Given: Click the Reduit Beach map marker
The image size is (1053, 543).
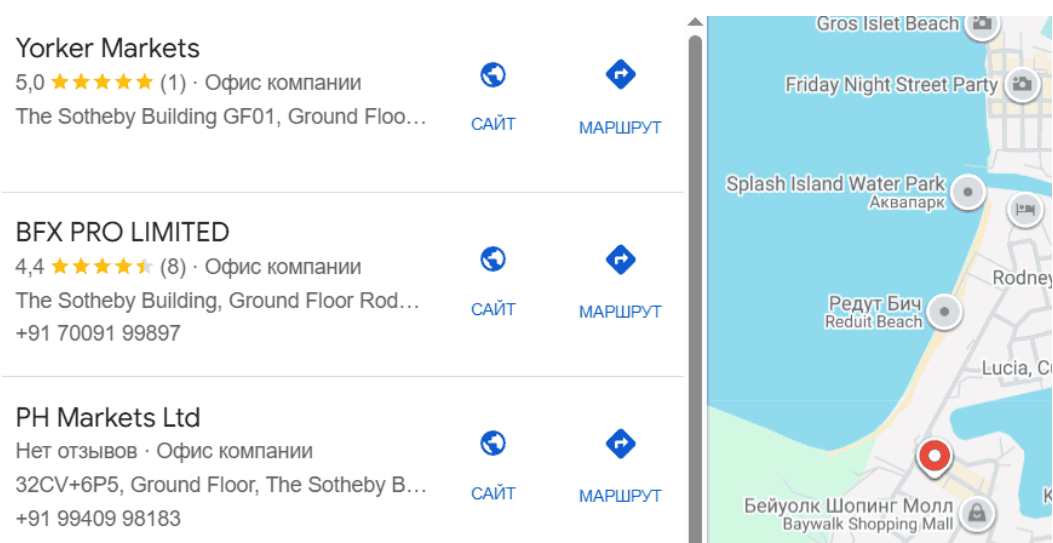Looking at the screenshot, I should (943, 312).
